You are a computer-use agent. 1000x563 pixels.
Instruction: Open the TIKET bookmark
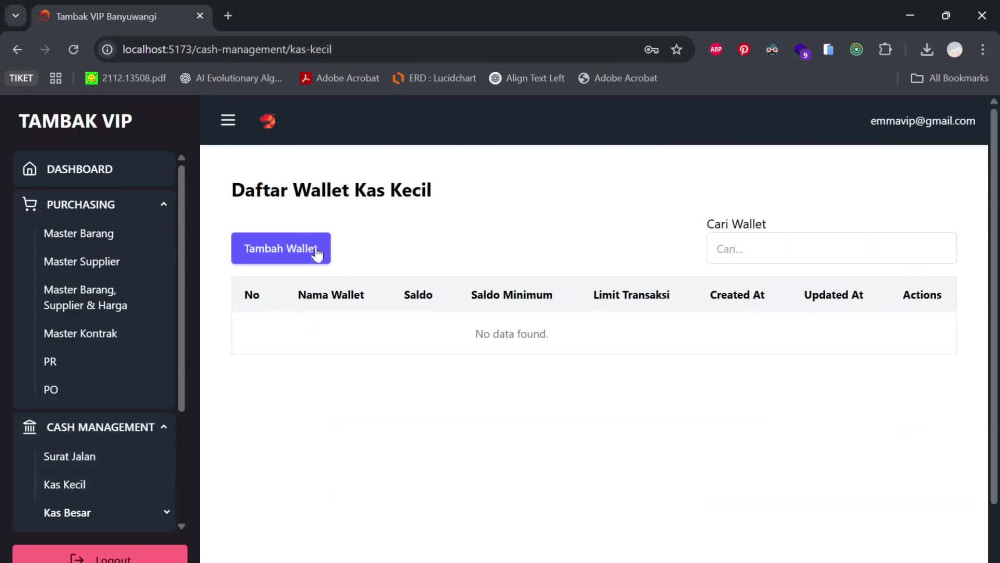tap(21, 78)
